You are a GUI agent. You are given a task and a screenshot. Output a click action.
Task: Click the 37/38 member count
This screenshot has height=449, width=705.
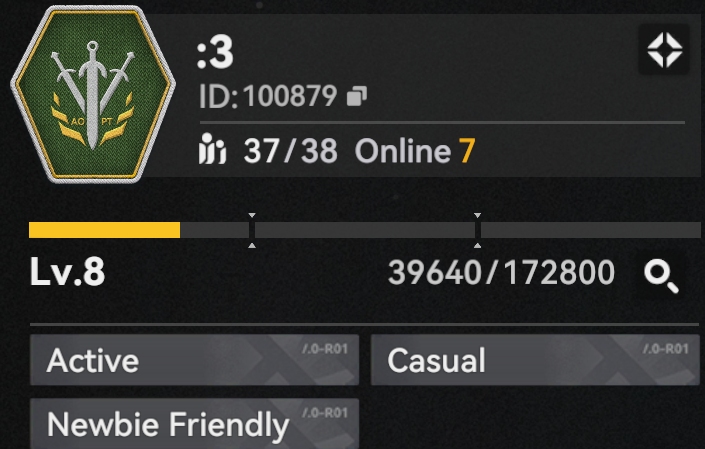290,151
